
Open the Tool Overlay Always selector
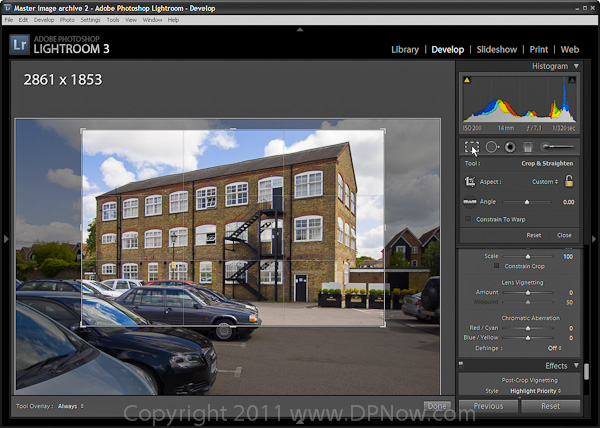(70, 406)
